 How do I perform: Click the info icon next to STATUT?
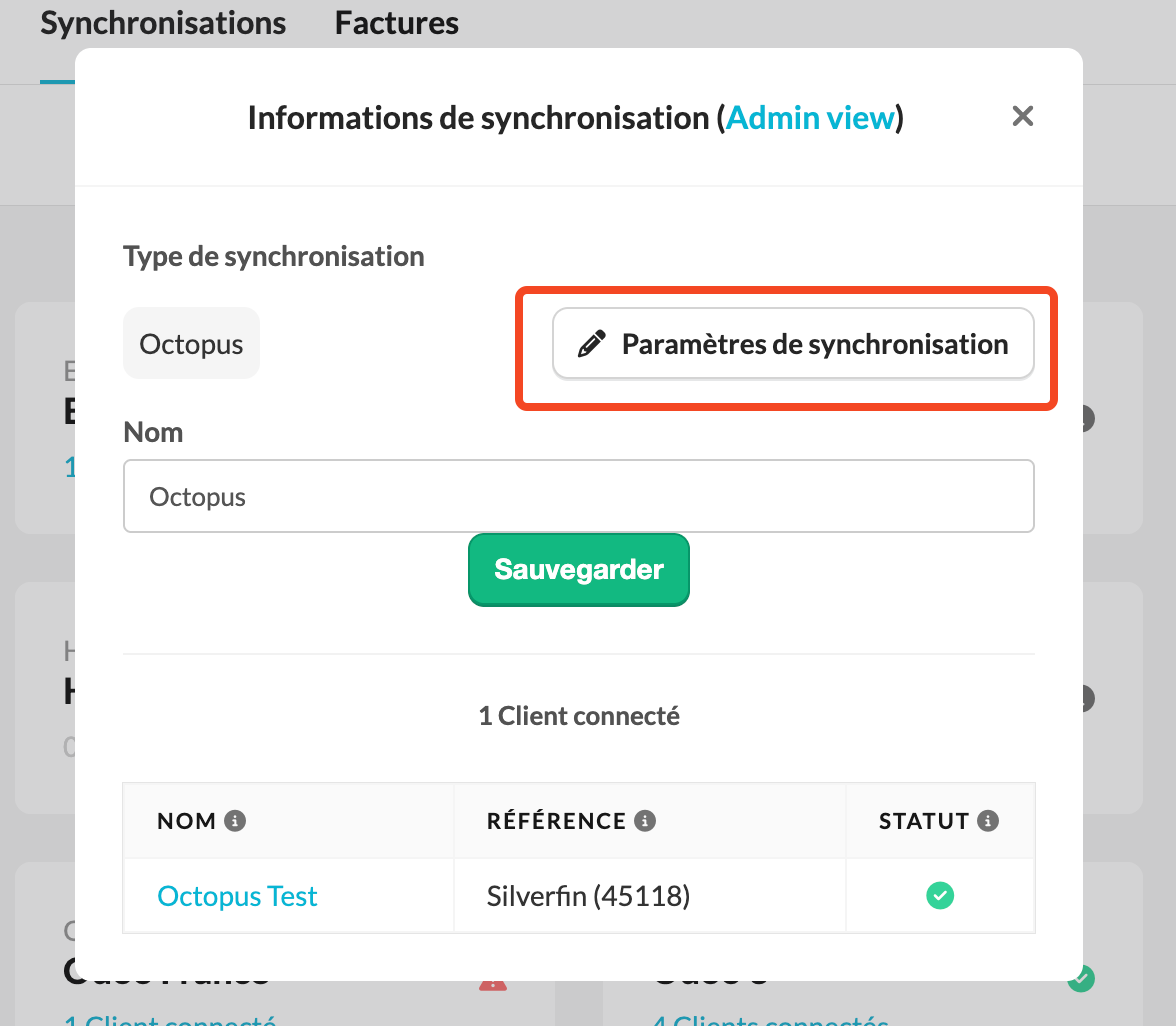pos(988,820)
